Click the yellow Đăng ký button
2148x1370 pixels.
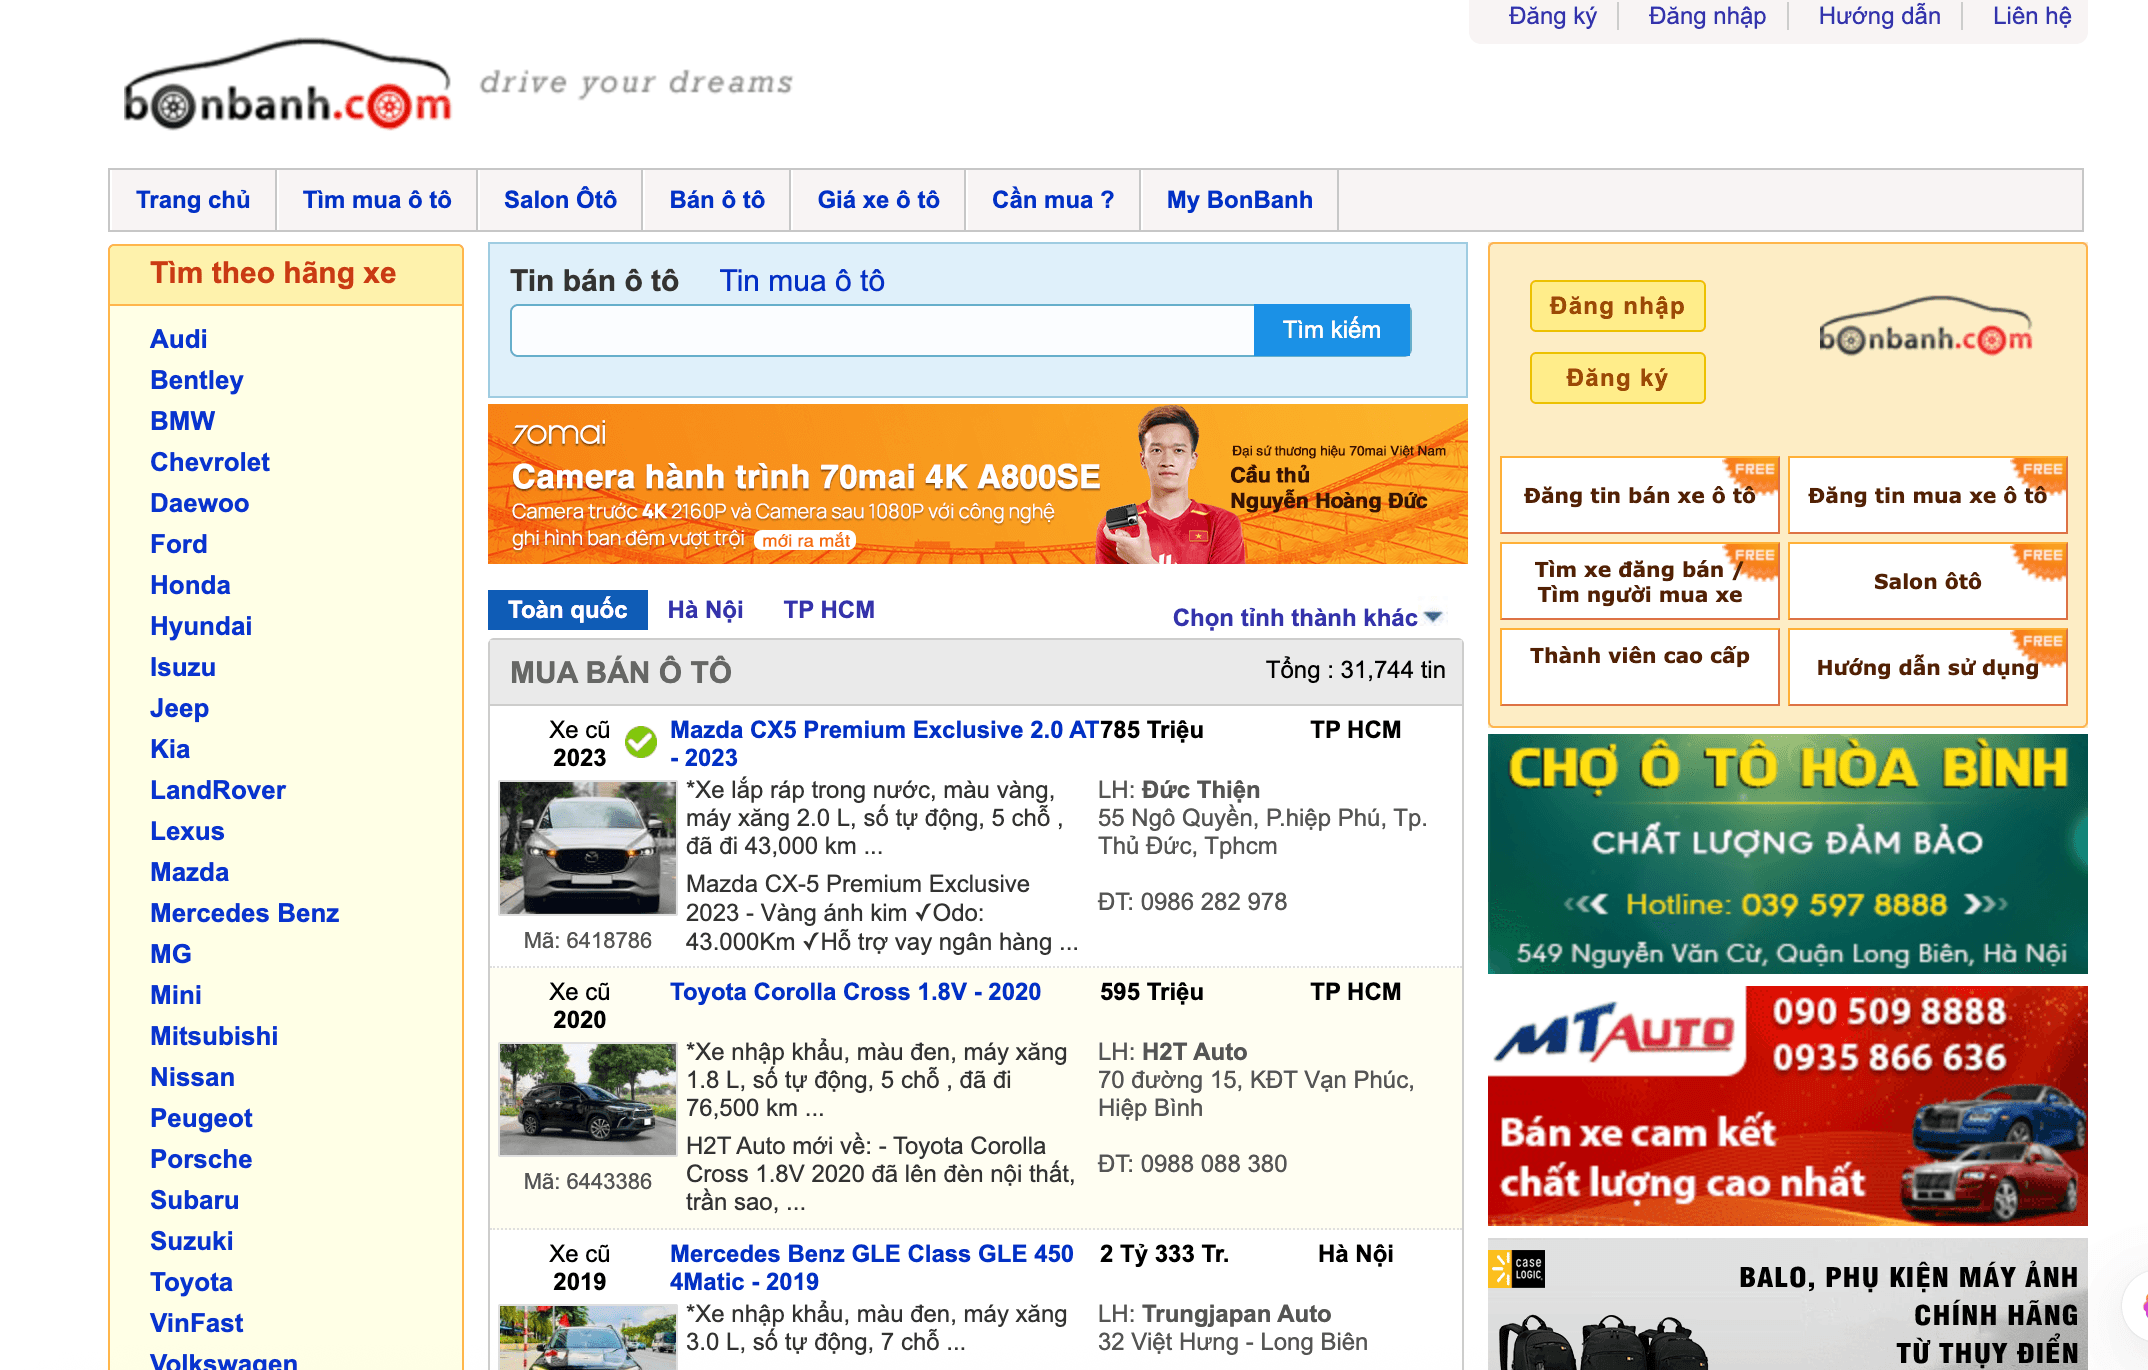point(1617,378)
